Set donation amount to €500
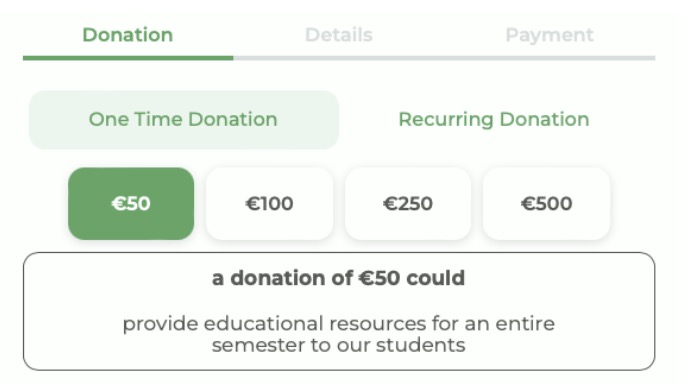The image size is (678, 385). pyautogui.click(x=547, y=204)
